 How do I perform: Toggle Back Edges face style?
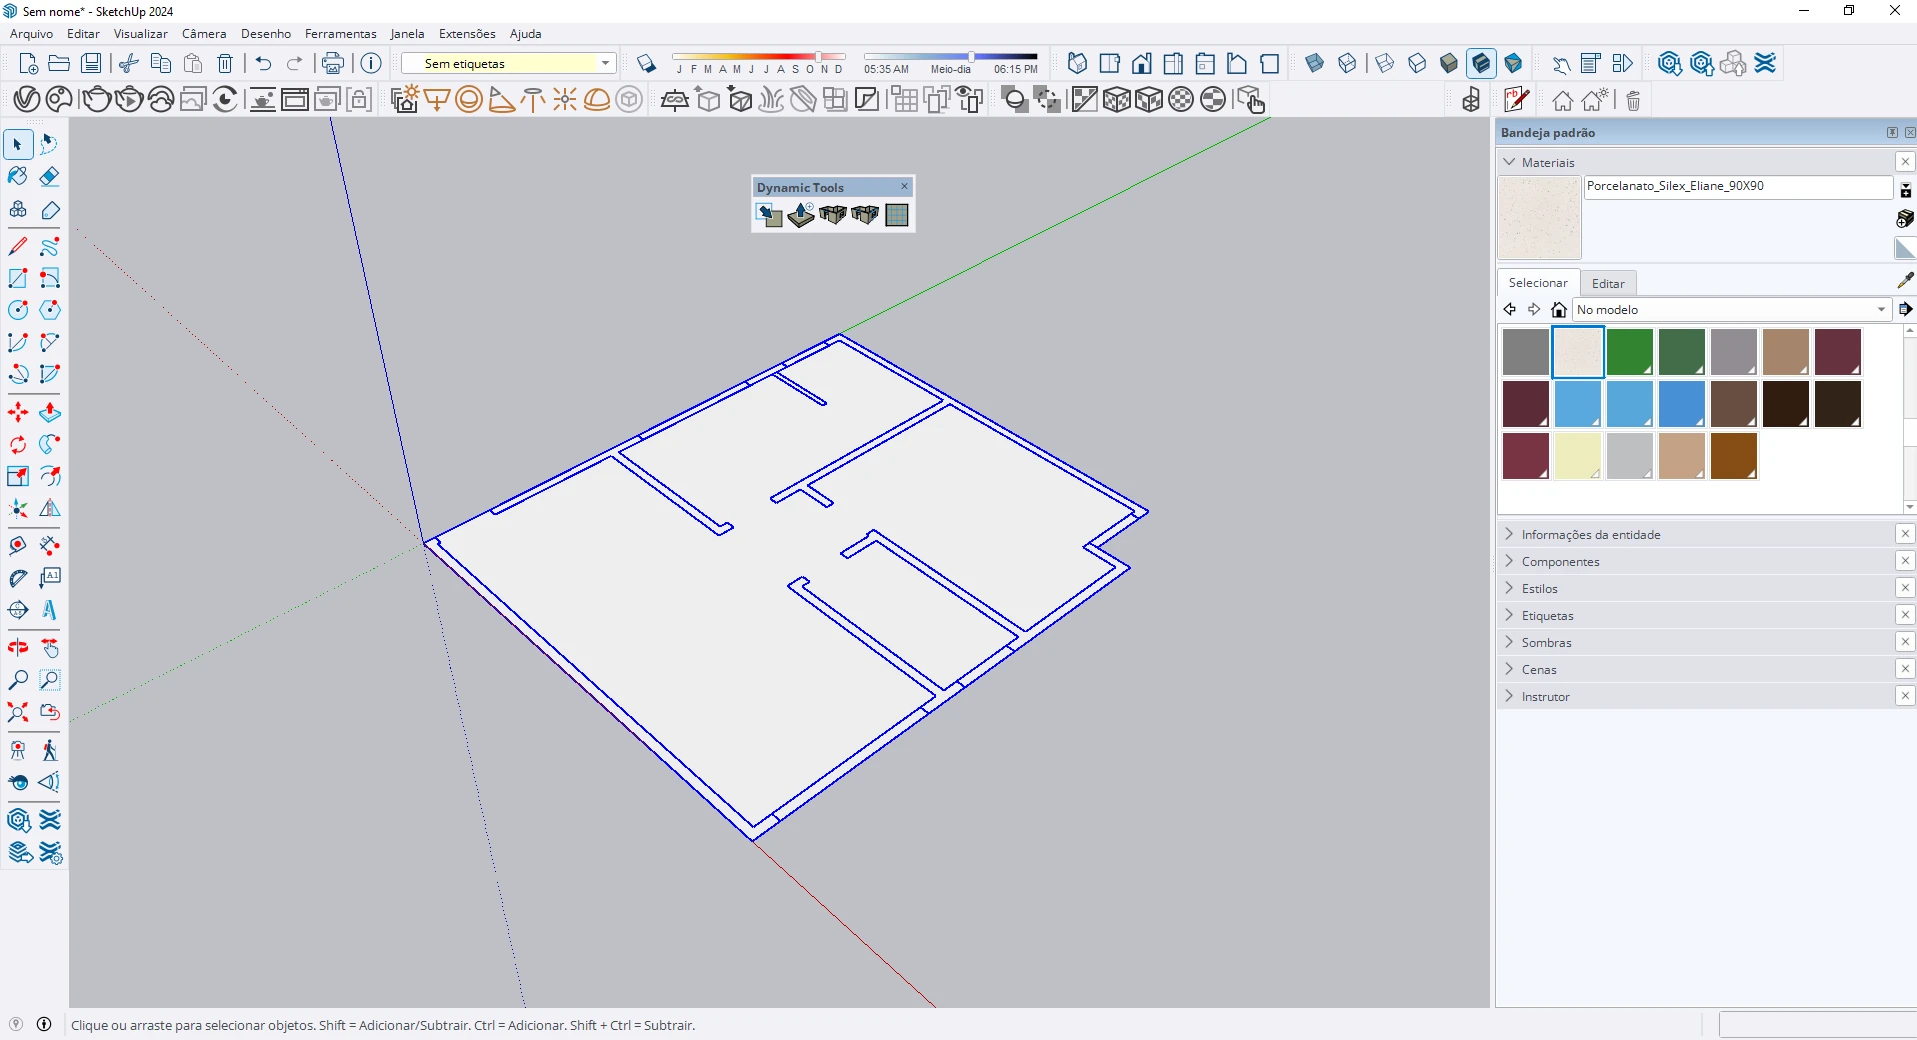coord(1347,64)
